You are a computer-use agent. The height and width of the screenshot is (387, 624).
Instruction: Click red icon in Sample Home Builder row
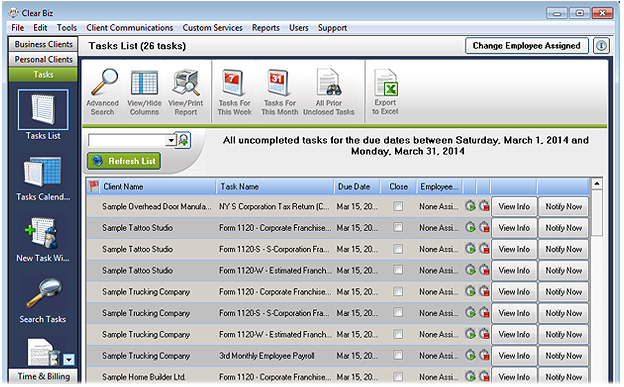(484, 376)
